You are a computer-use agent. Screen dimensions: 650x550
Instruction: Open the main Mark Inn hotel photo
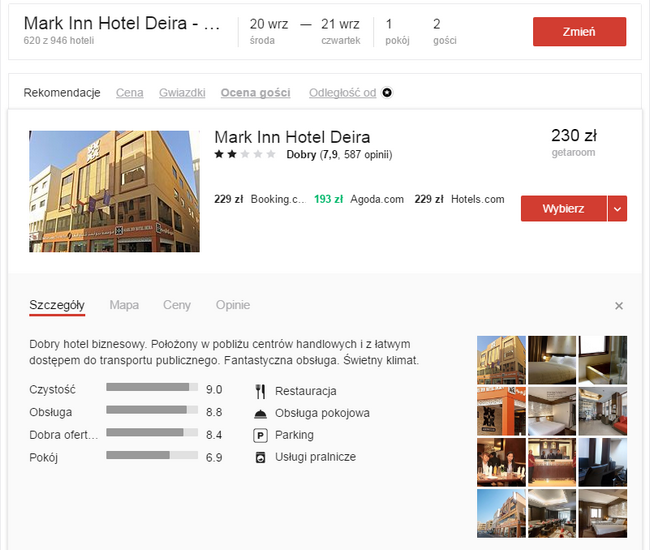coord(114,191)
